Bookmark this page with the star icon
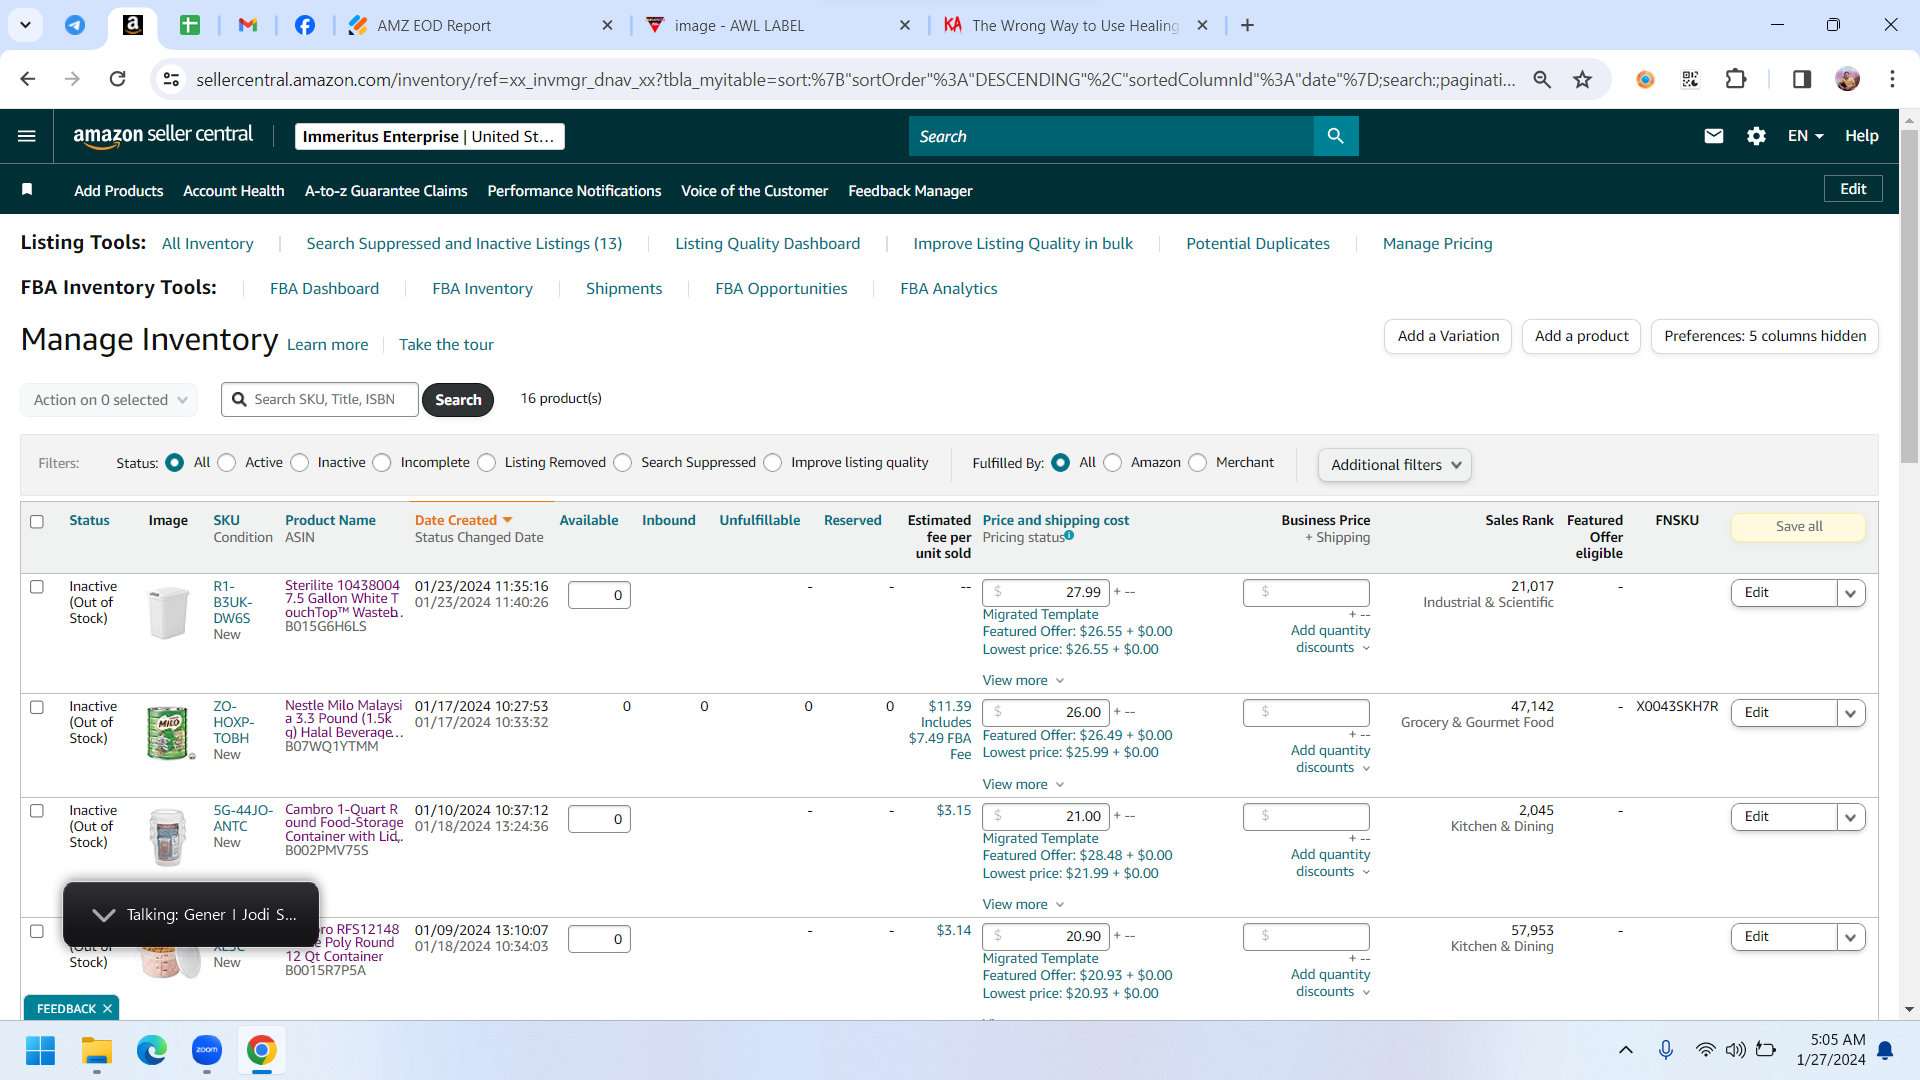 (1582, 79)
